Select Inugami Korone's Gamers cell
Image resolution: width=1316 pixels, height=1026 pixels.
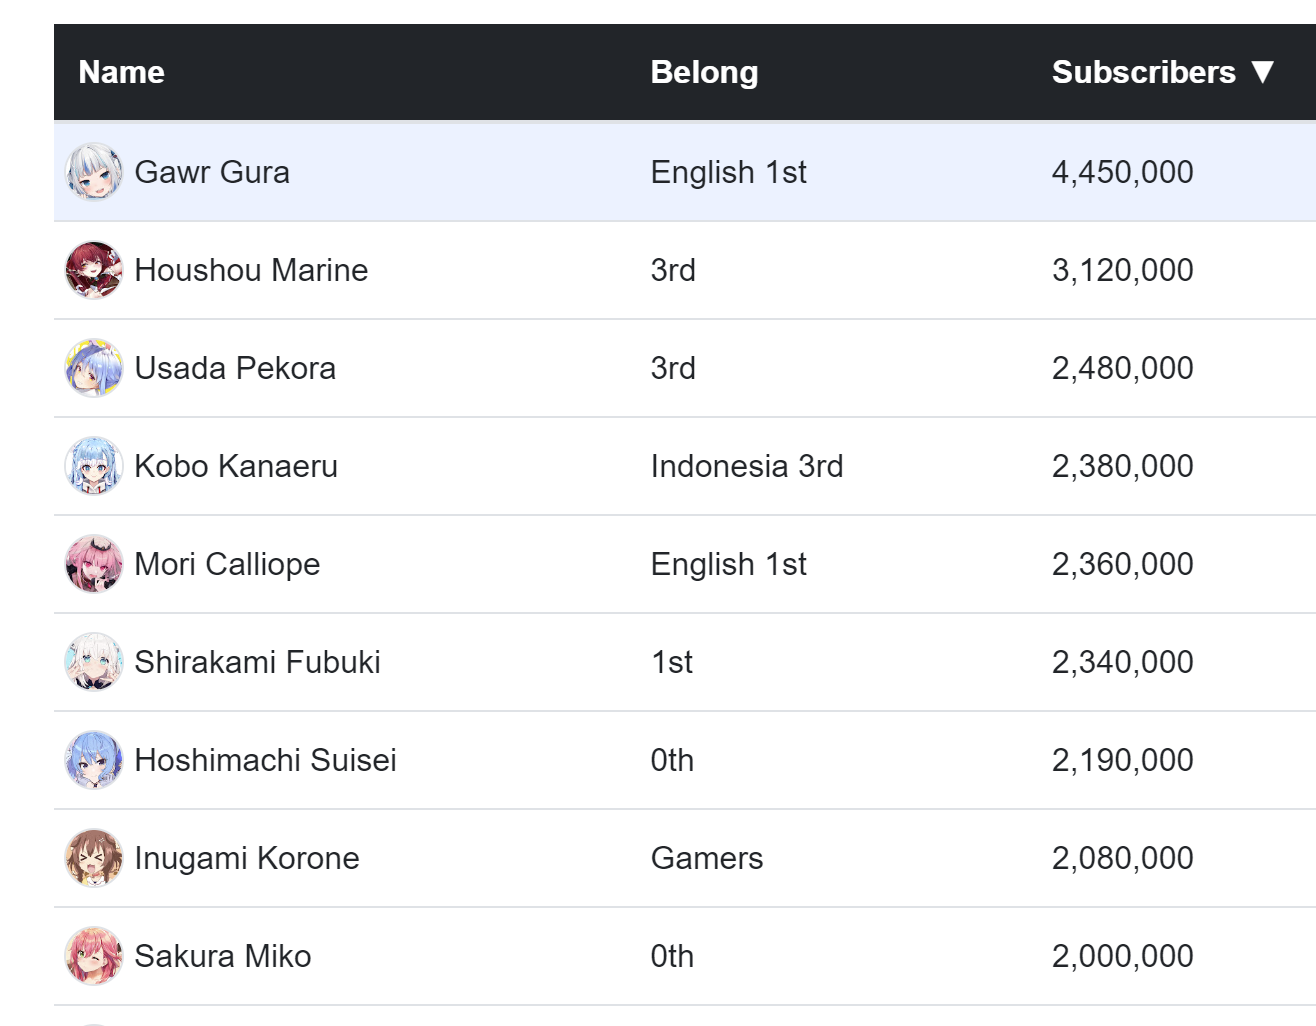coord(706,858)
